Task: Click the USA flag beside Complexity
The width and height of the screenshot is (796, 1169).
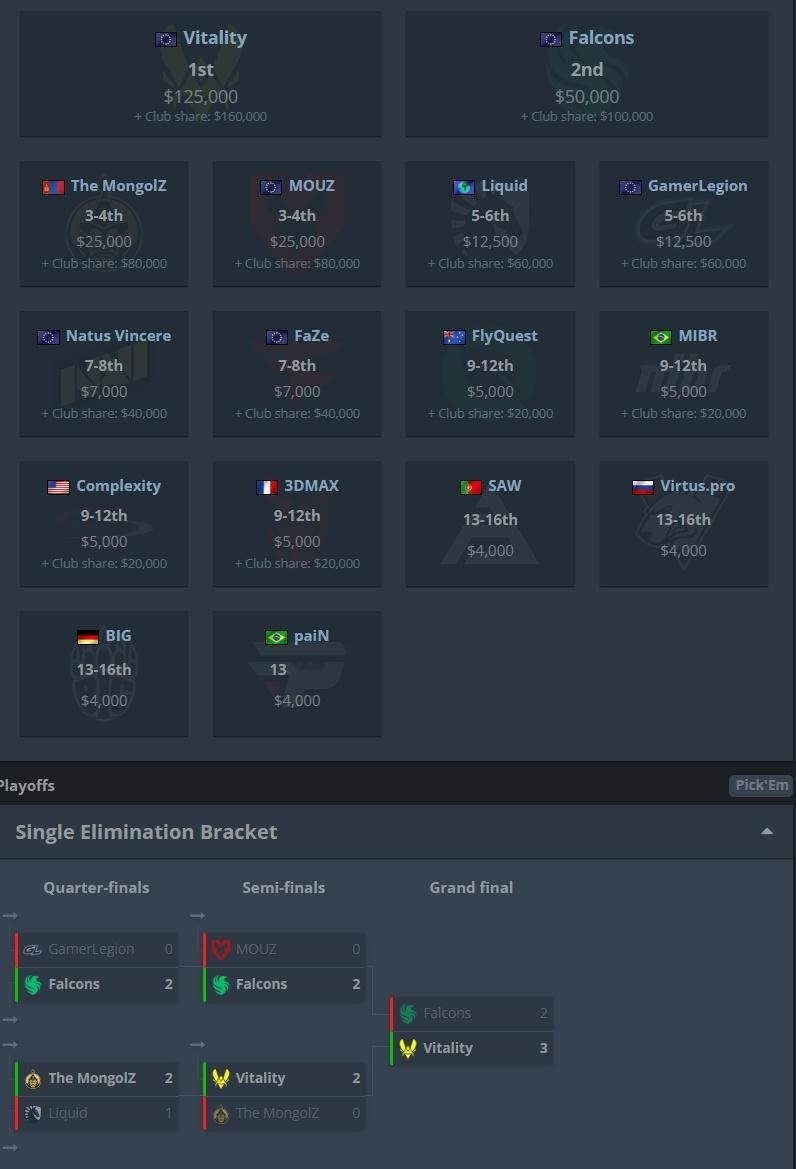Action: (58, 487)
